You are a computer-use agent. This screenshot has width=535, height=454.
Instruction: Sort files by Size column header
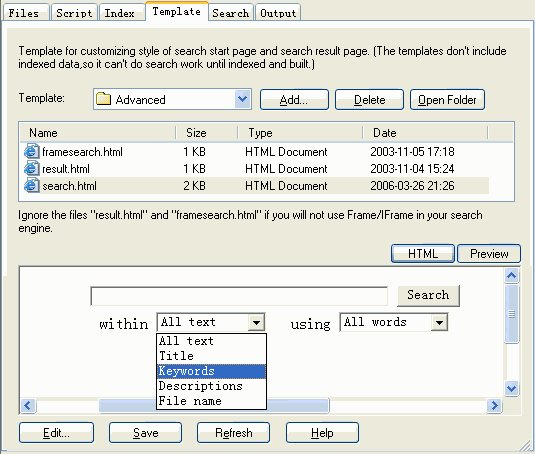(x=207, y=133)
